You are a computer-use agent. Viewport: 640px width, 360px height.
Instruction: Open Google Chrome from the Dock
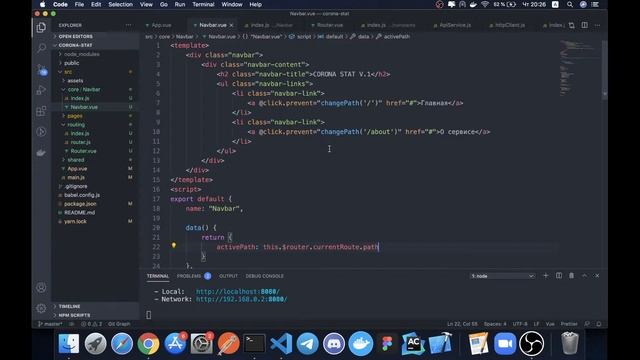click(148, 343)
